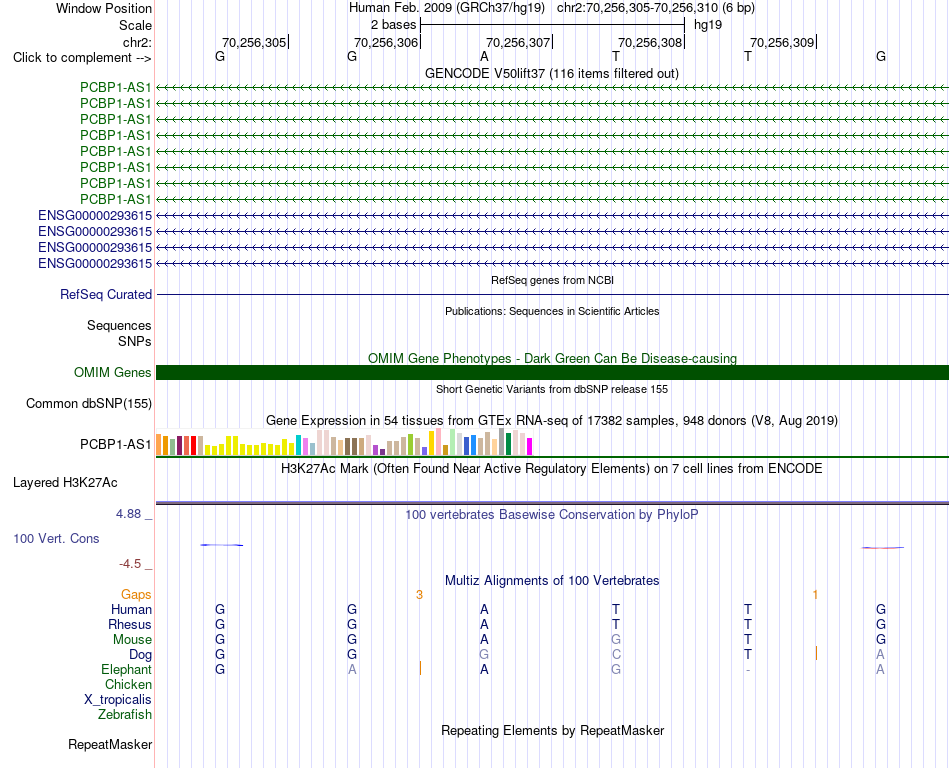Click the 'OMIM Genes' side label

click(x=112, y=372)
